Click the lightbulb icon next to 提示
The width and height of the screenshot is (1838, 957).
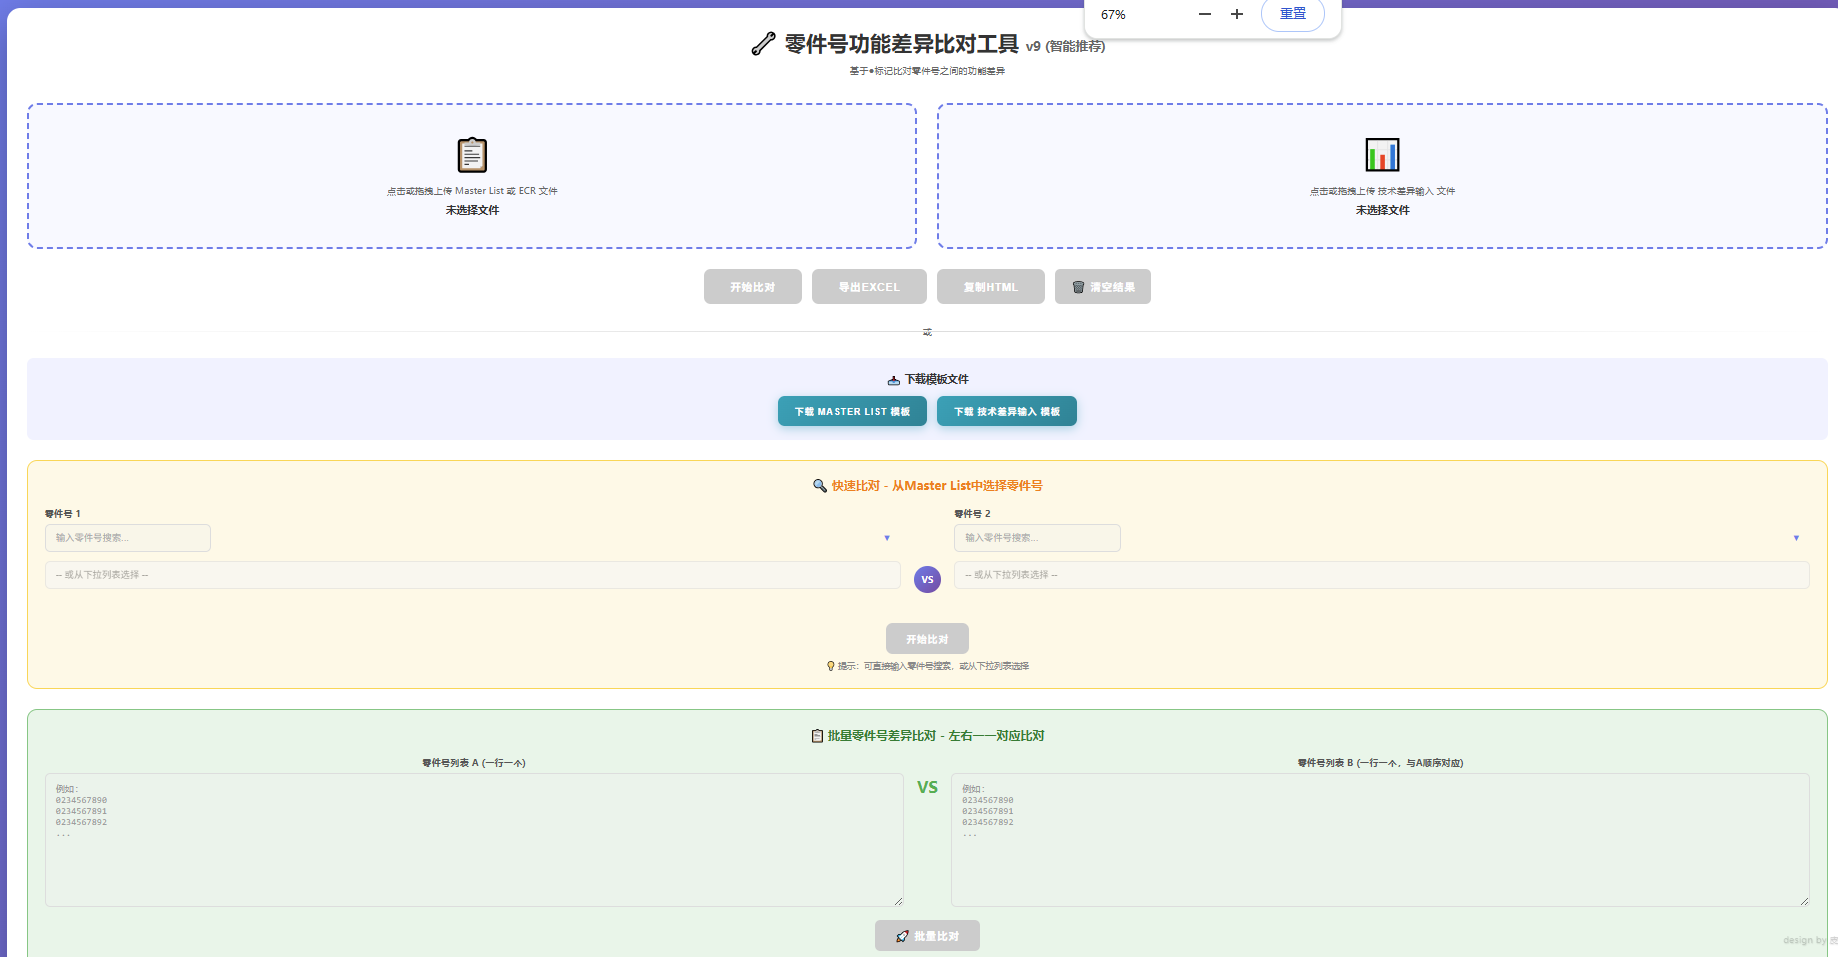[830, 666]
